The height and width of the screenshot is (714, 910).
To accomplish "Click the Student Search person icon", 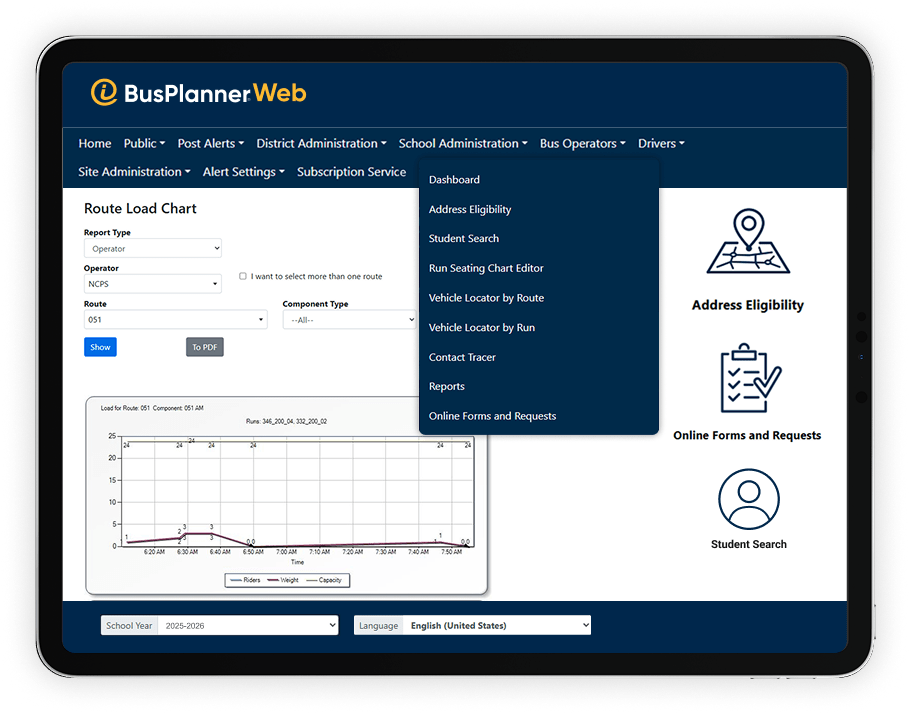I will (x=748, y=499).
